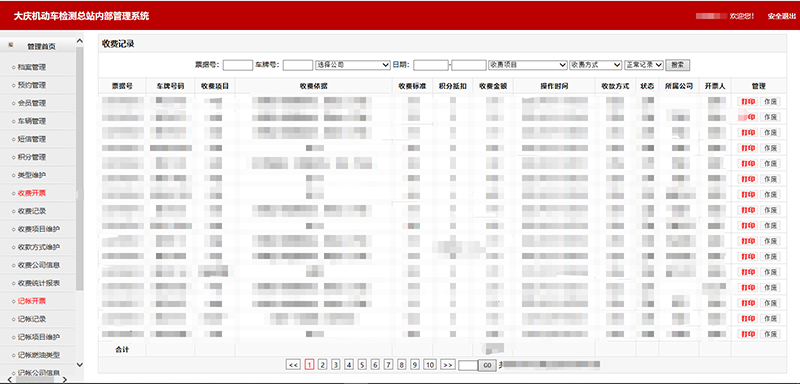Click the 安全退出 logout link
Screen dimensions: 800x384
[x=781, y=16]
